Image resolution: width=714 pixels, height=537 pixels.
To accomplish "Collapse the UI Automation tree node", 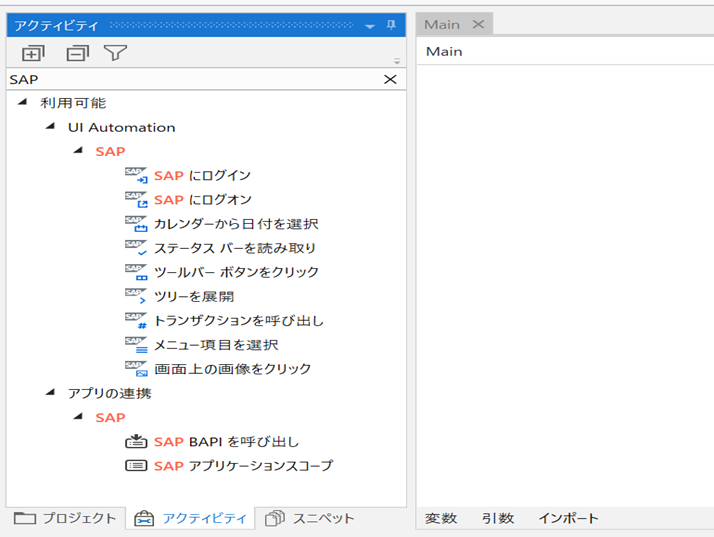I will pyautogui.click(x=50, y=126).
